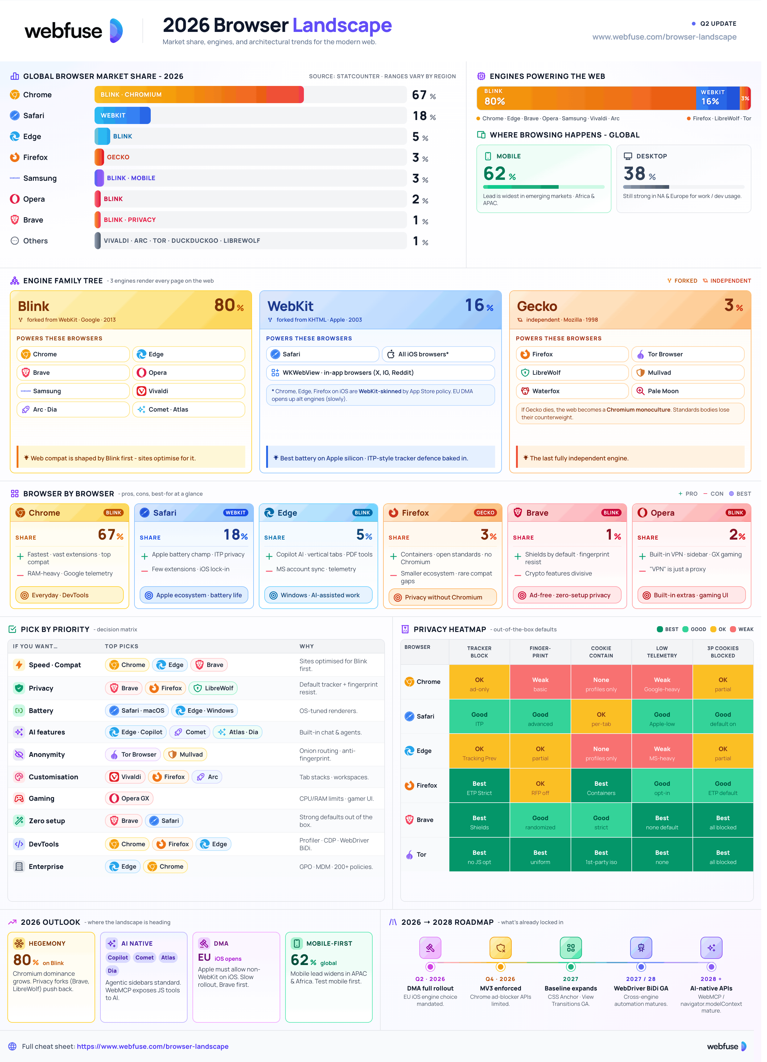Click Firefox's 'Best Containers' Cookie Contain cell

point(601,786)
